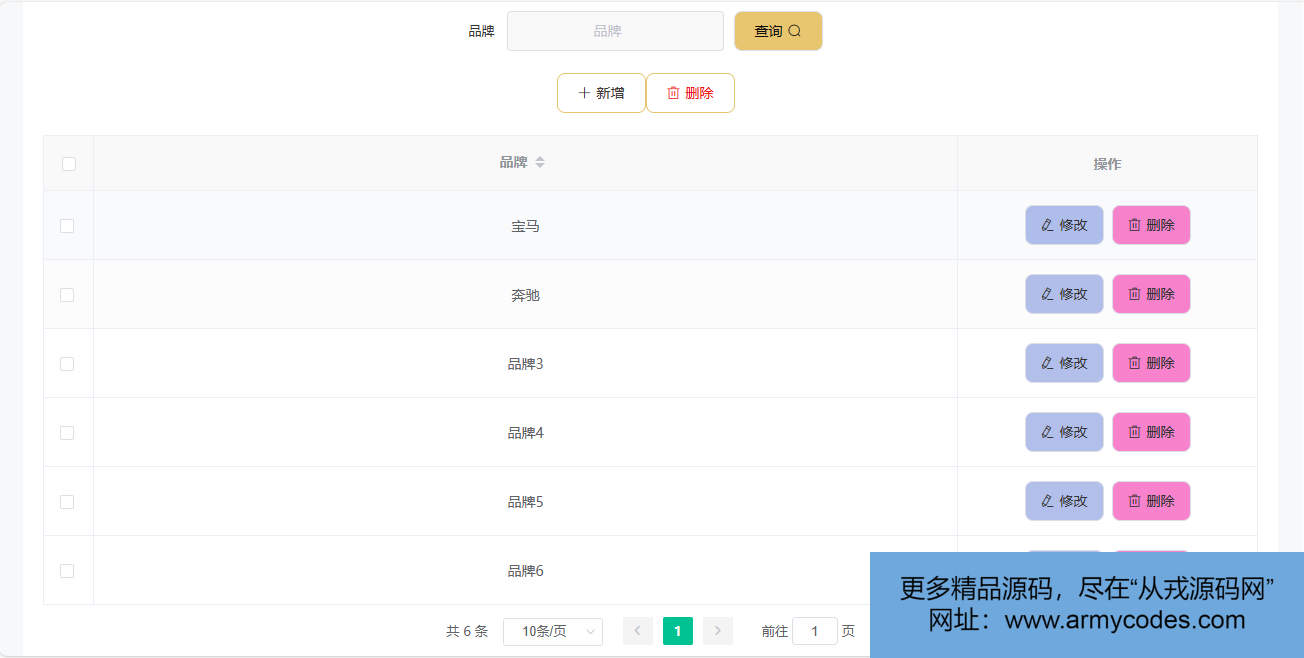Click the 奔驰 brand cell
1304x658 pixels.
tap(526, 295)
